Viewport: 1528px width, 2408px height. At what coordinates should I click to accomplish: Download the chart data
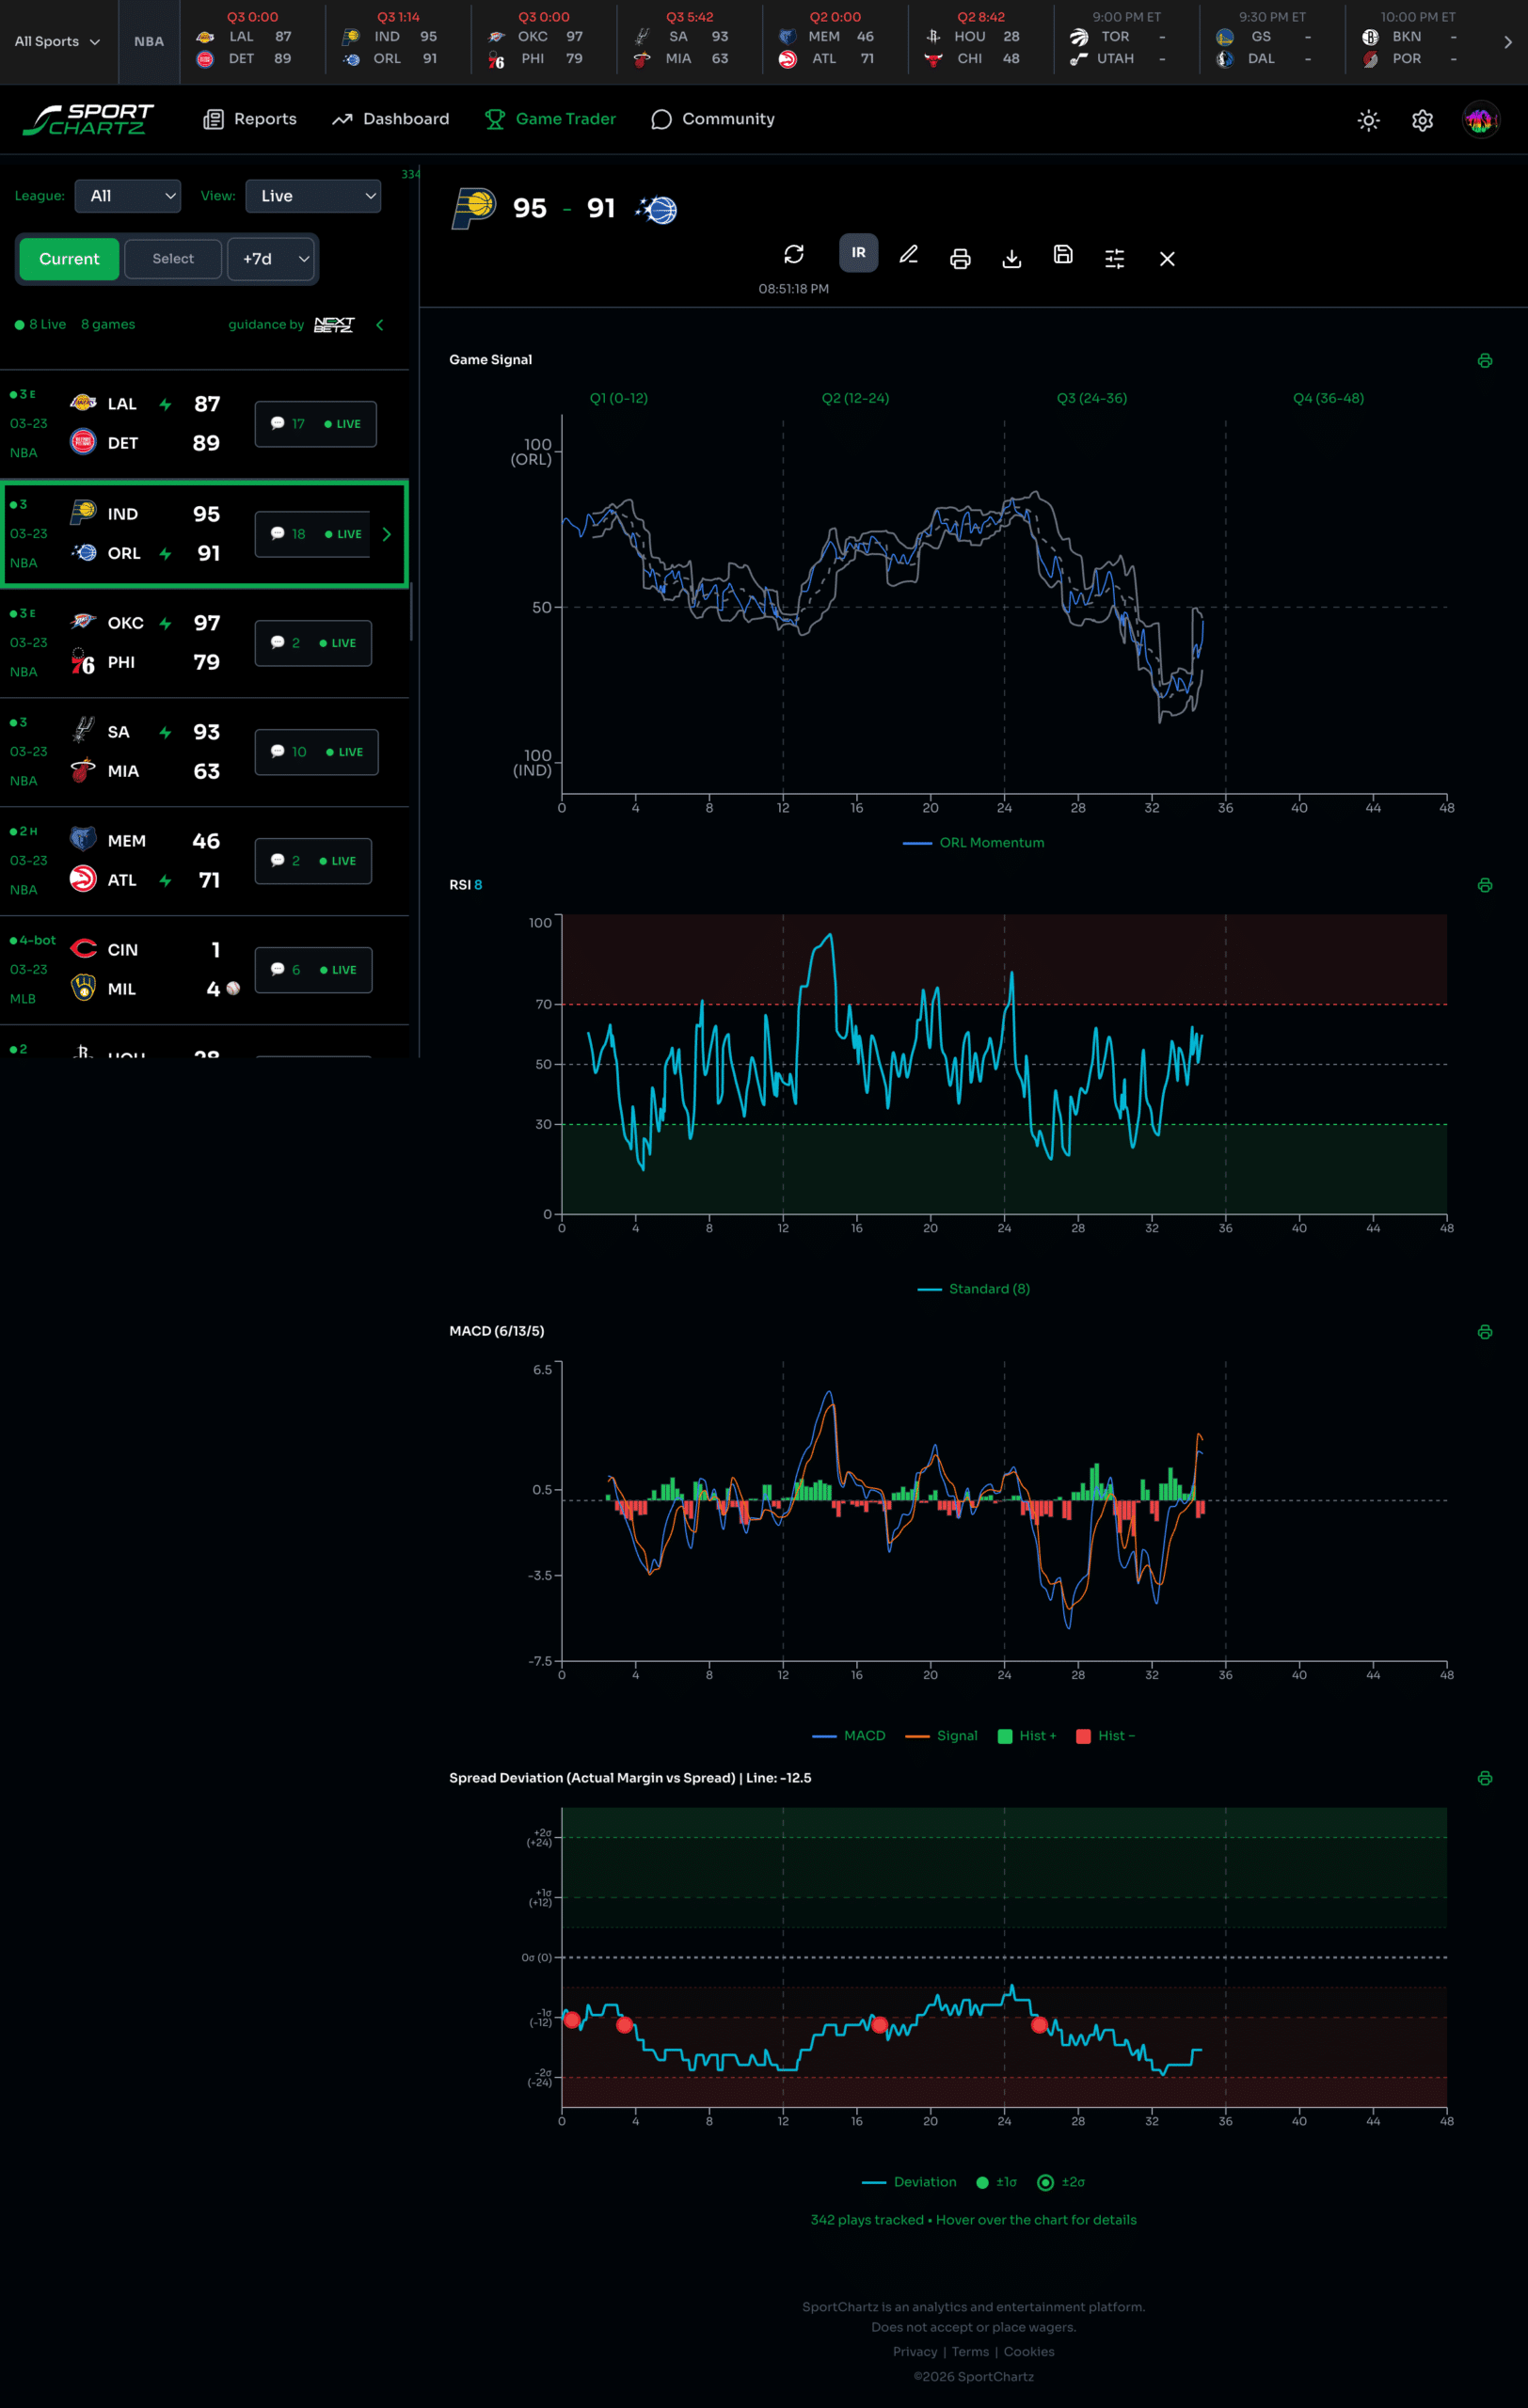(x=1011, y=258)
